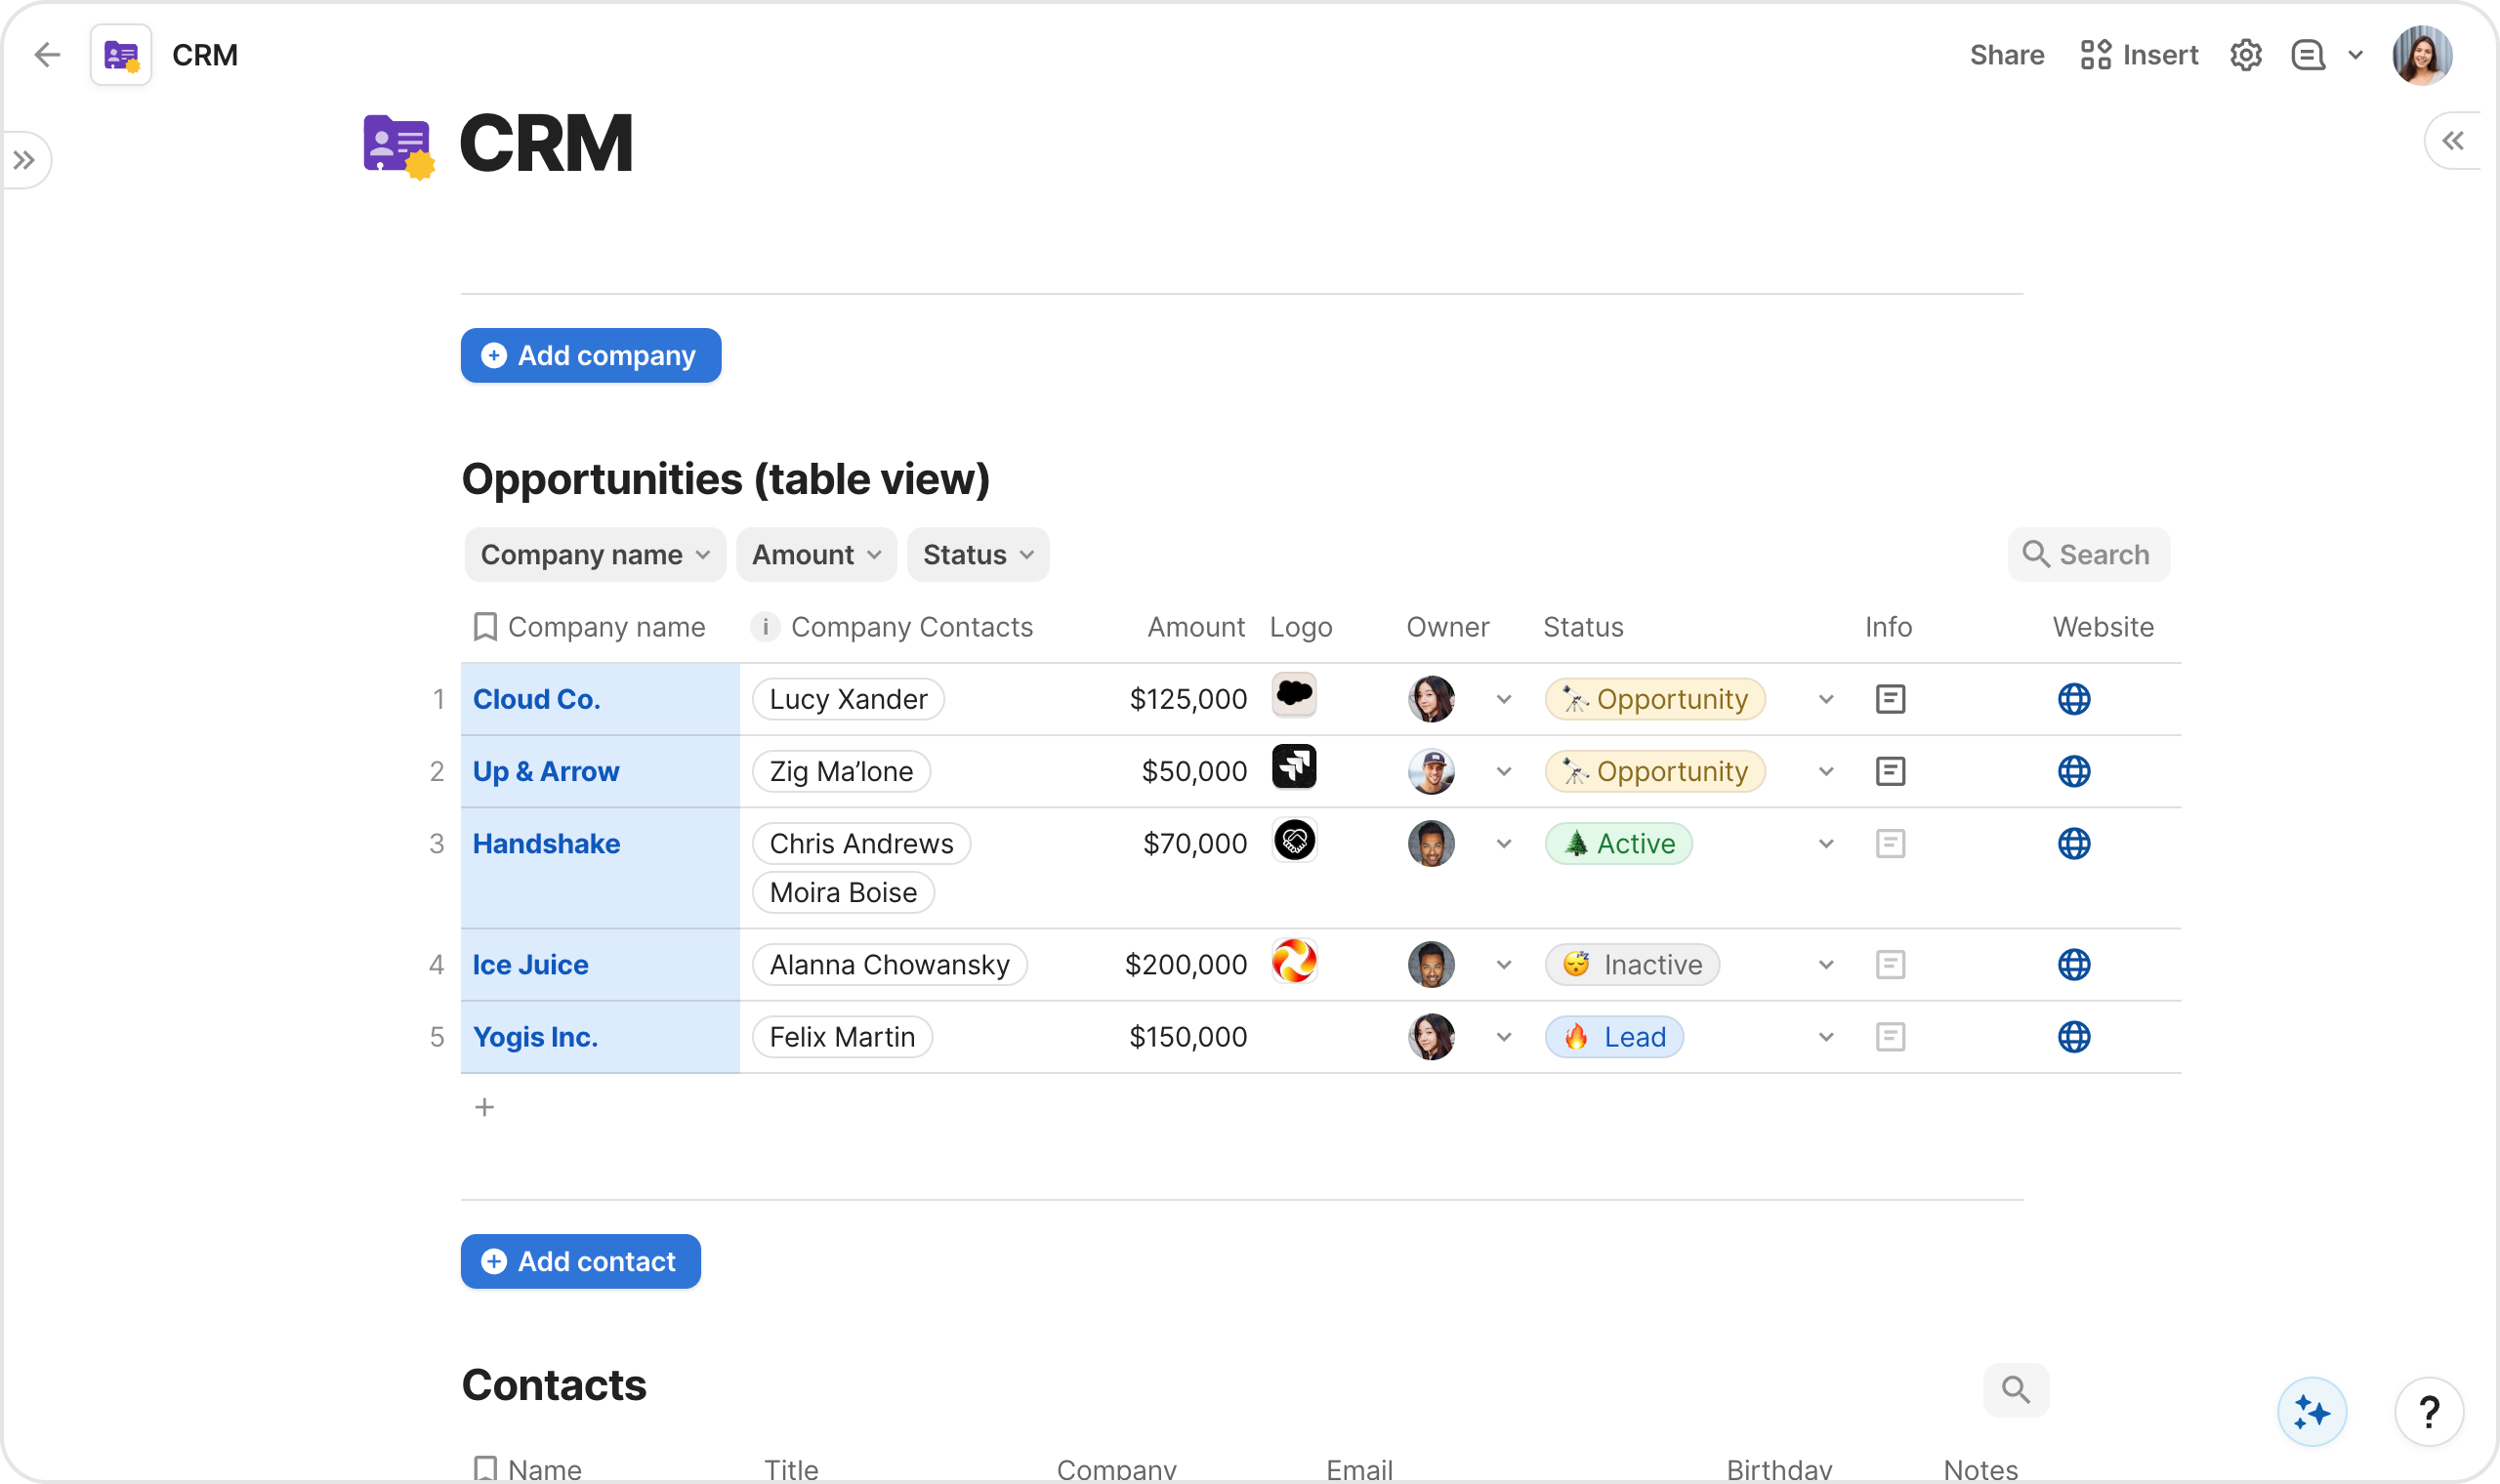Expand the left sidebar panel

(x=25, y=160)
